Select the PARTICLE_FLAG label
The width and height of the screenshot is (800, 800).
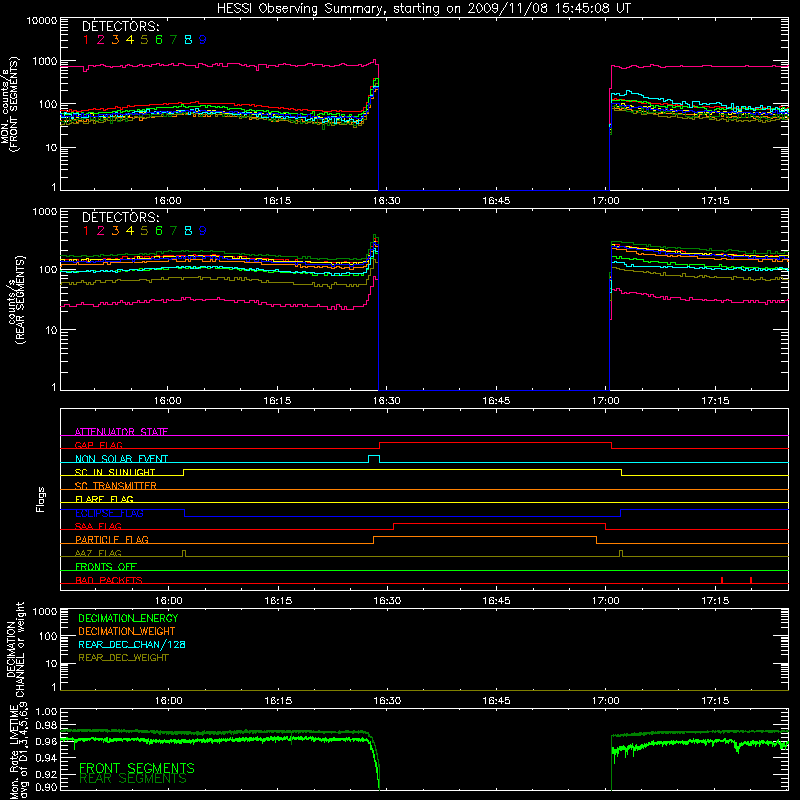tap(112, 539)
